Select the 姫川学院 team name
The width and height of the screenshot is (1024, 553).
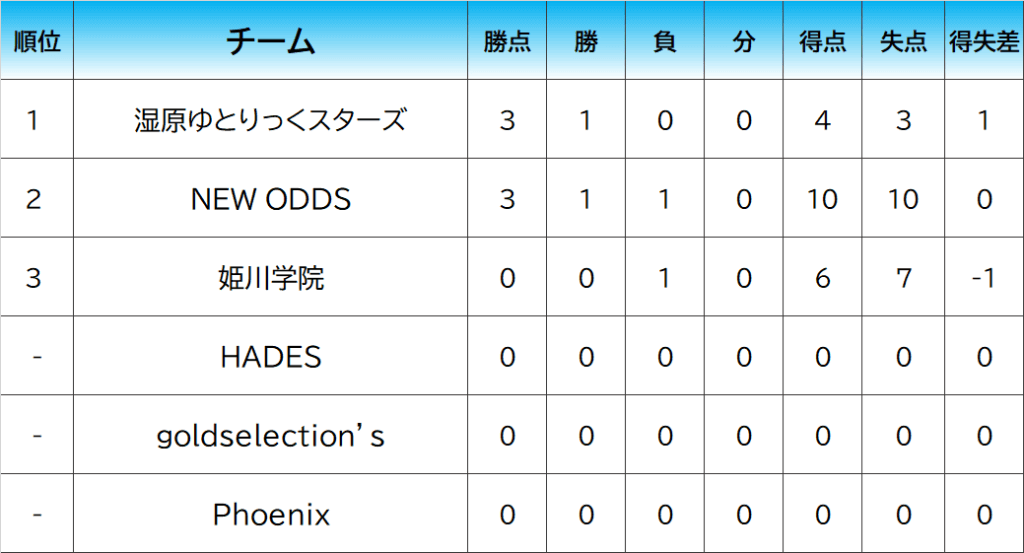point(271,278)
